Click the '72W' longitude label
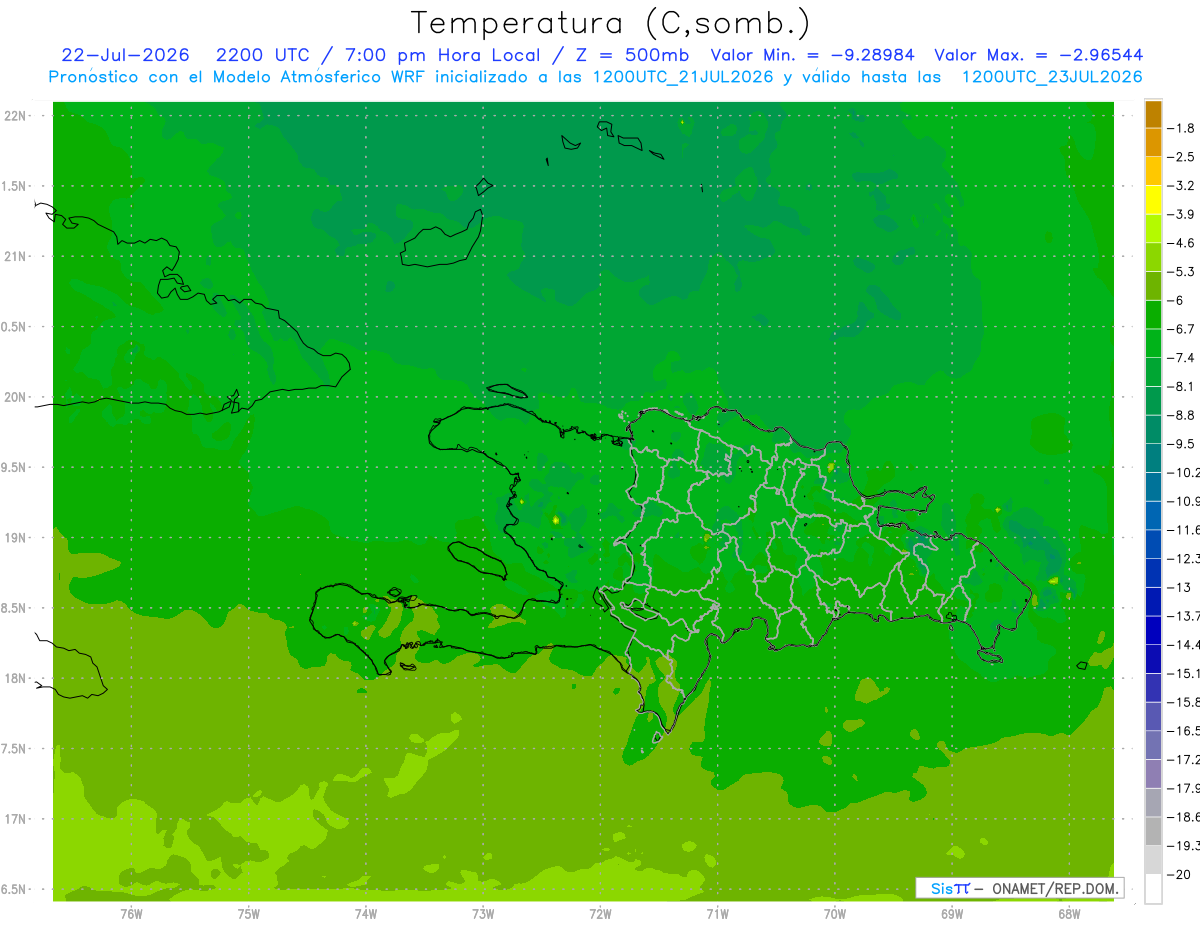This screenshot has width=1200, height=927. [x=601, y=914]
